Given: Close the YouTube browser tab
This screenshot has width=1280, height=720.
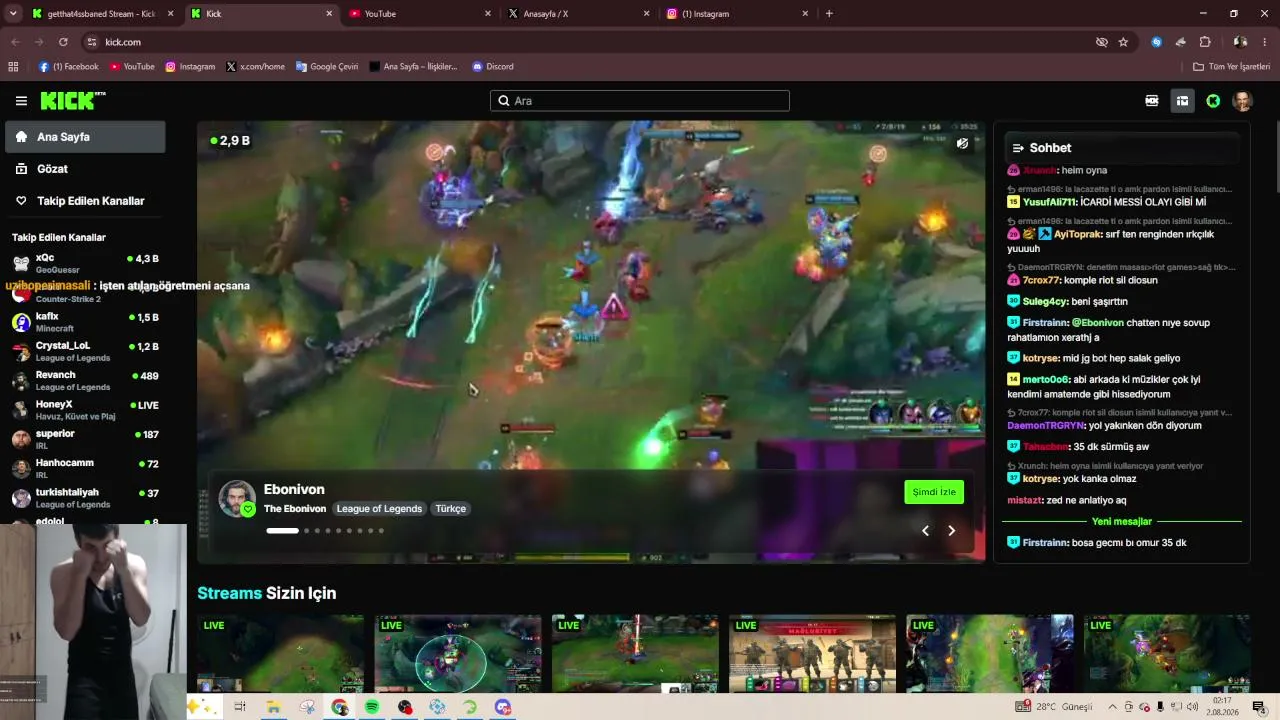Looking at the screenshot, I should (488, 14).
